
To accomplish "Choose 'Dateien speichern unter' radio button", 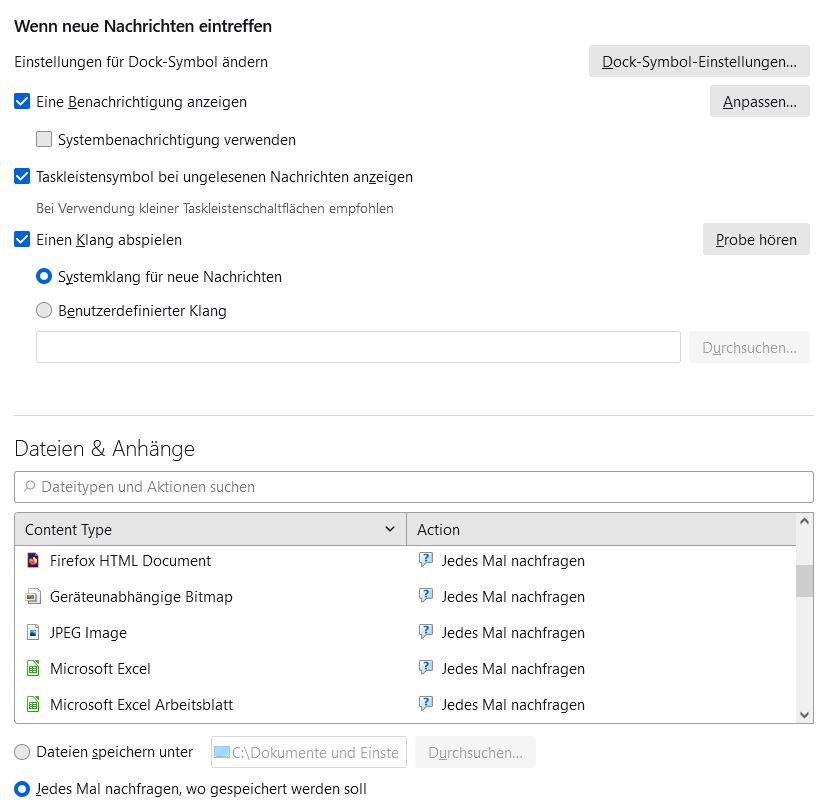I will click(22, 752).
